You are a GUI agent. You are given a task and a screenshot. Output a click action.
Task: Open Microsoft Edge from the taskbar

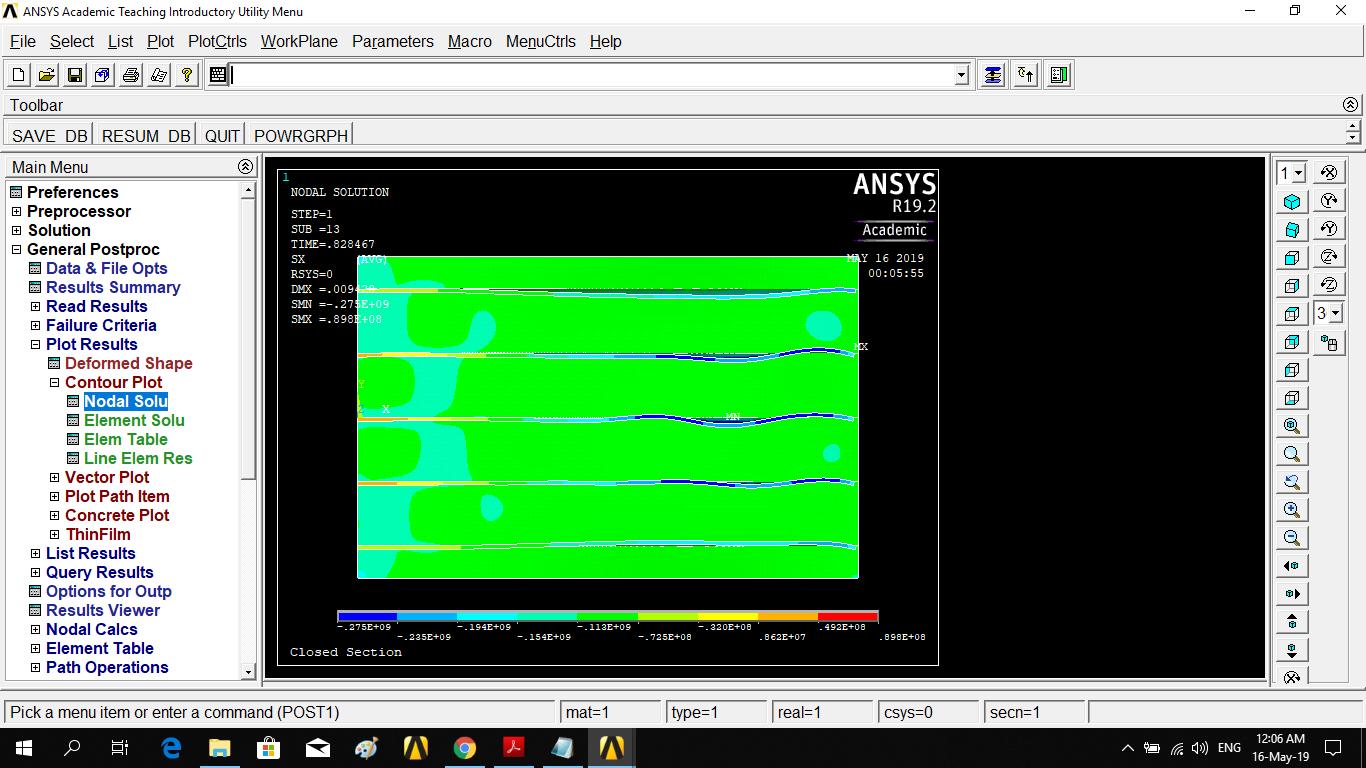coord(171,747)
